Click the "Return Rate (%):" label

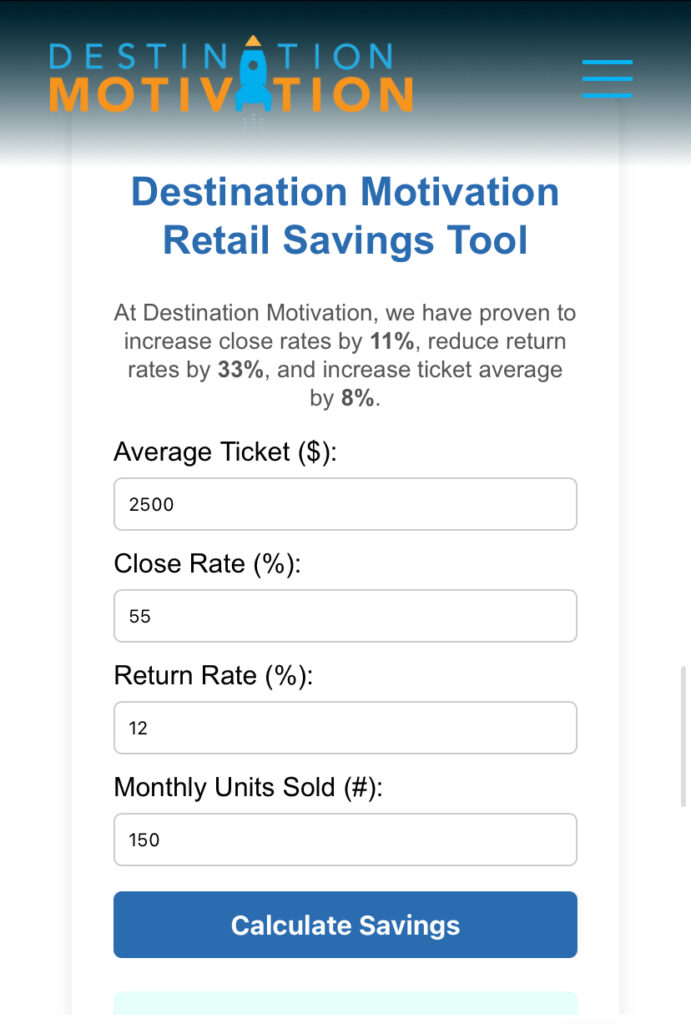pos(213,676)
